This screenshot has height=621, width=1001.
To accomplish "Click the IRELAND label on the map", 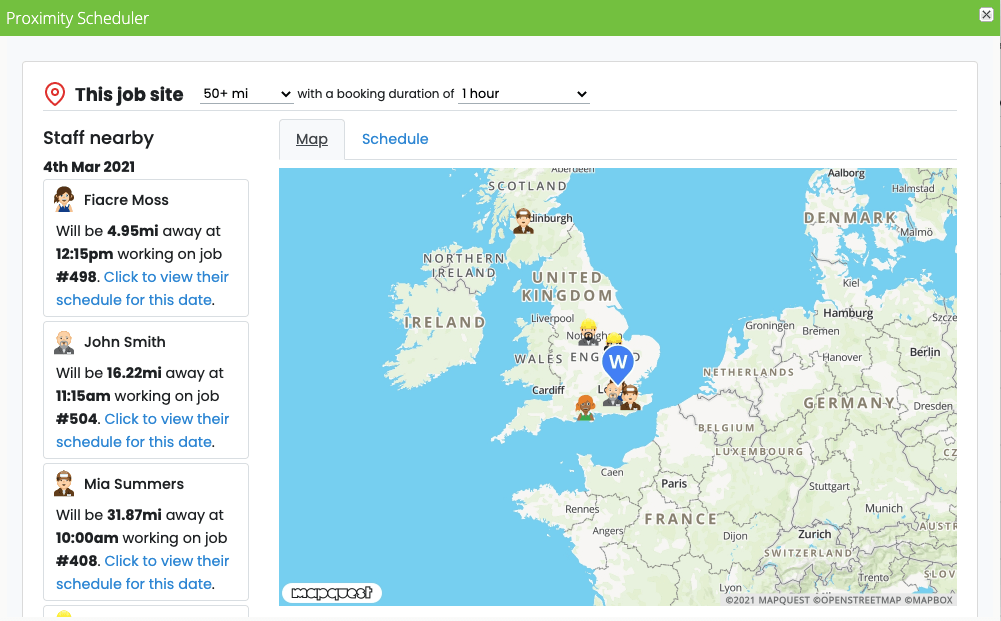I will coord(445,322).
